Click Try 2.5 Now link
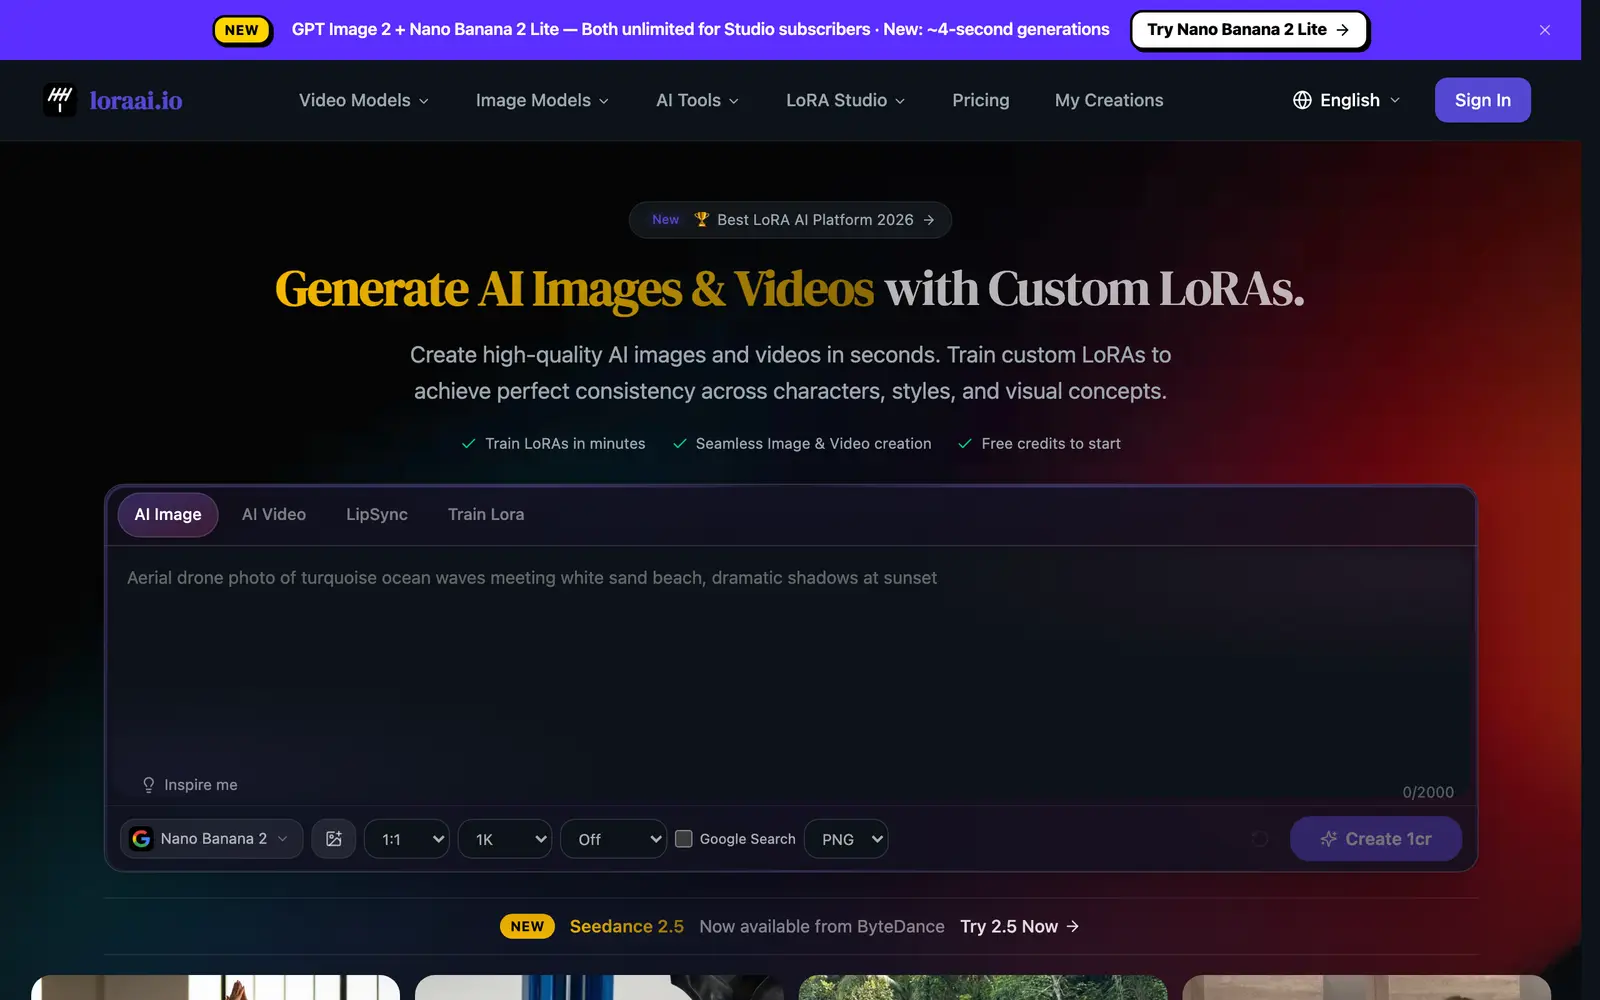 1019,927
